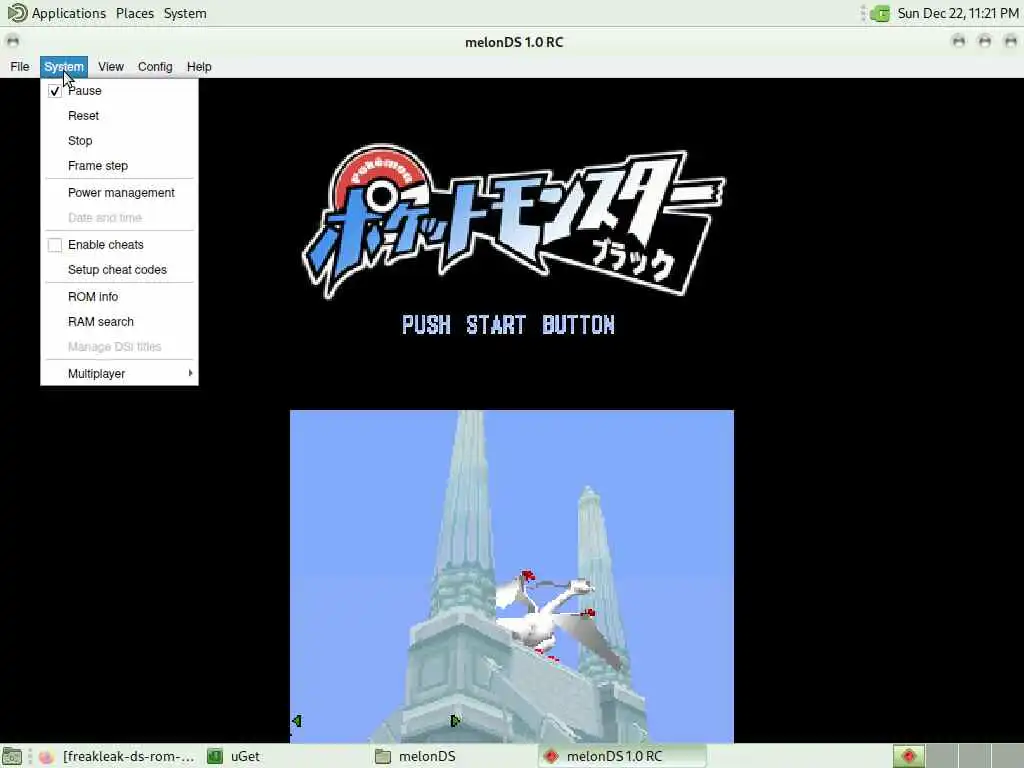
Task: Open the Places menu in top panel
Action: point(135,13)
